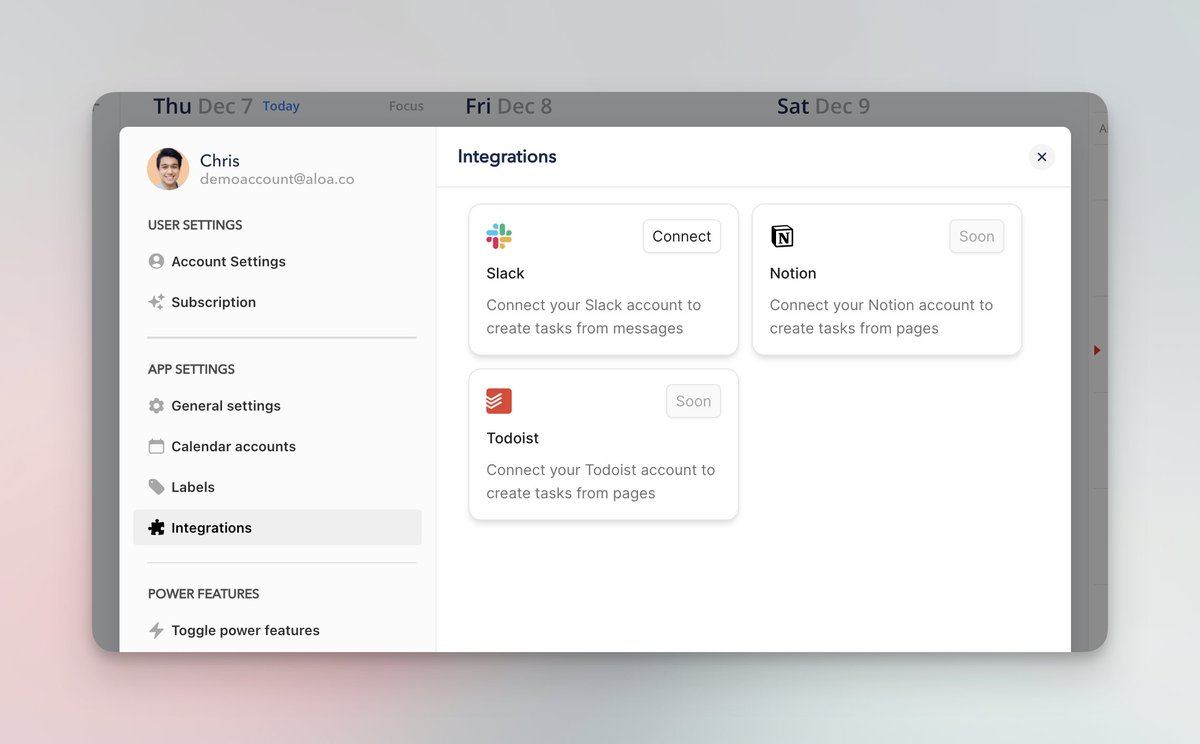Click the Calendar accounts calendar icon
The height and width of the screenshot is (744, 1200).
pos(156,446)
